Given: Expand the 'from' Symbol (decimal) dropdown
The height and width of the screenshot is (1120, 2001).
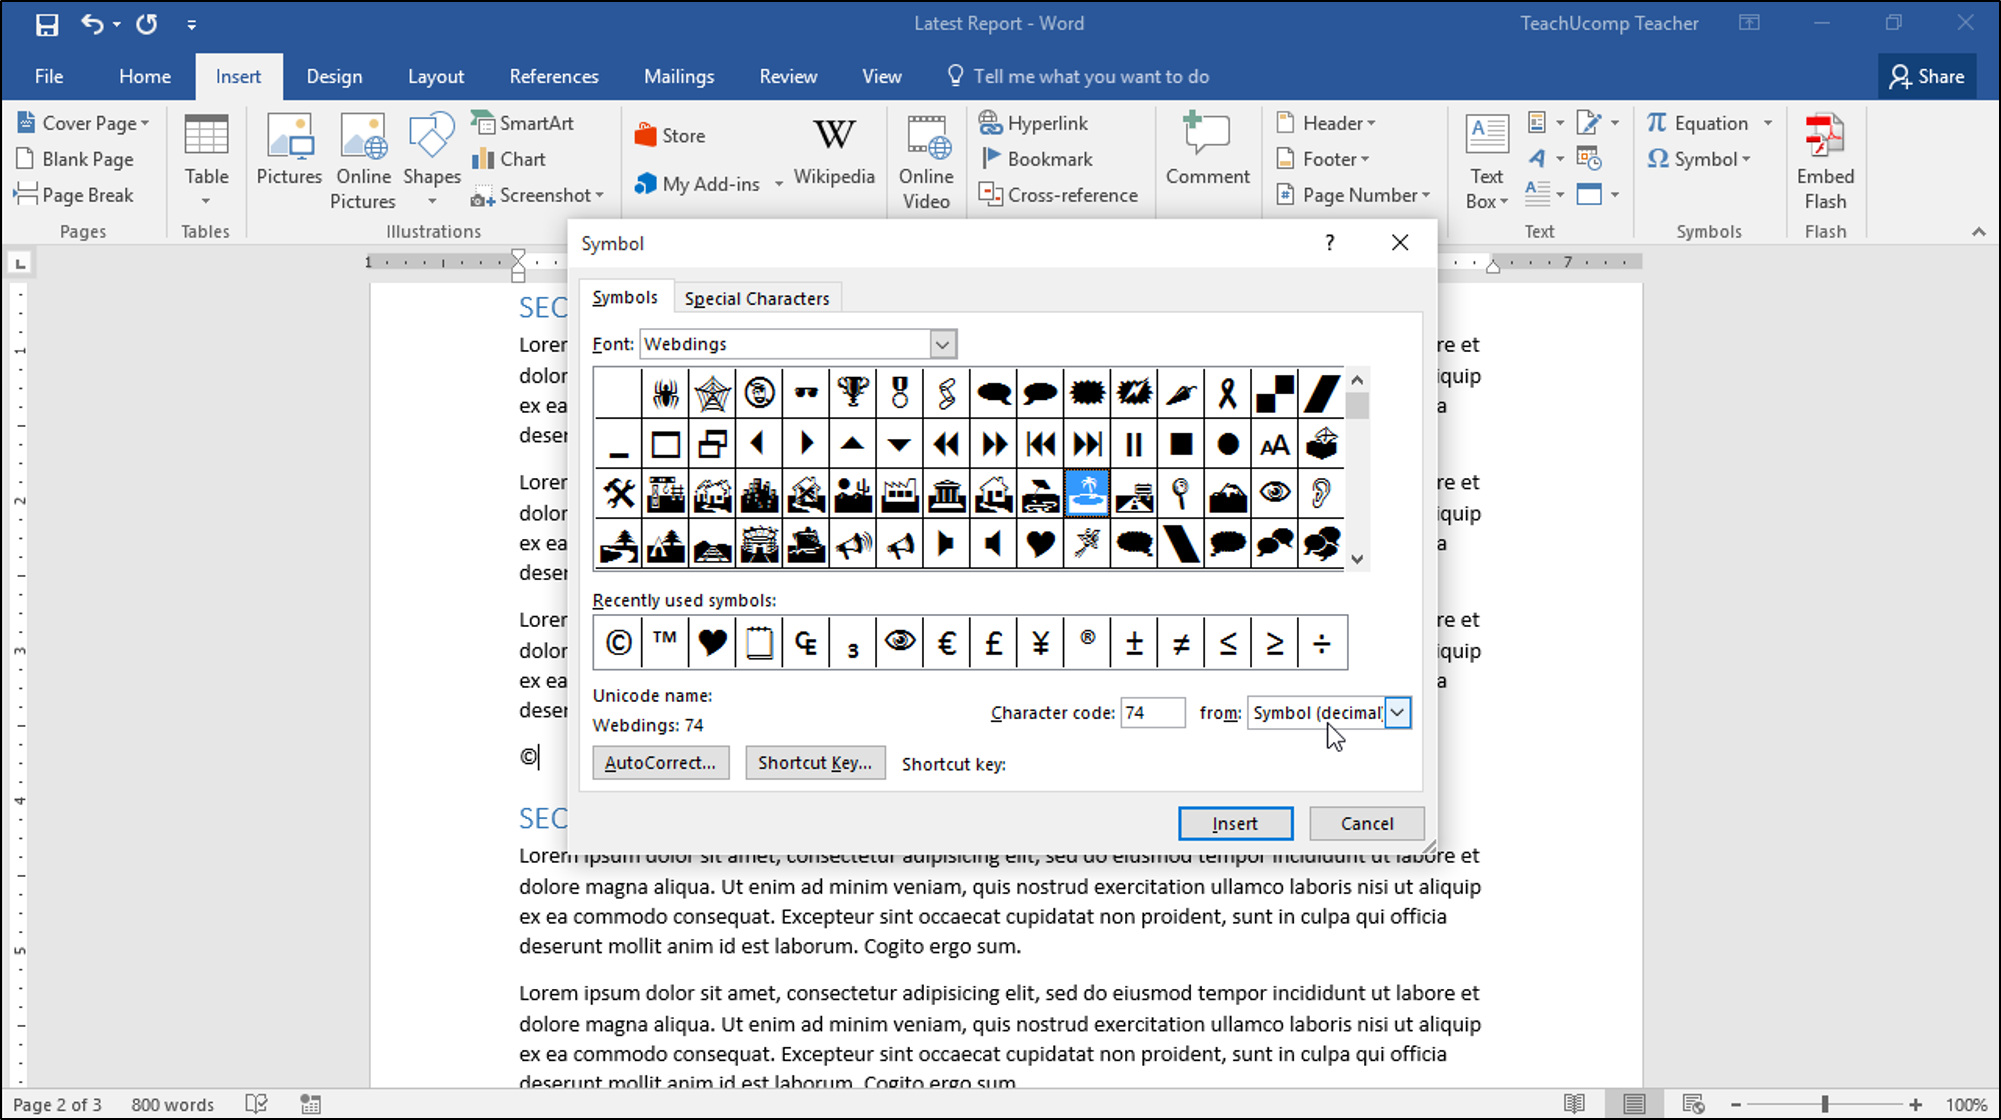Looking at the screenshot, I should coord(1397,713).
